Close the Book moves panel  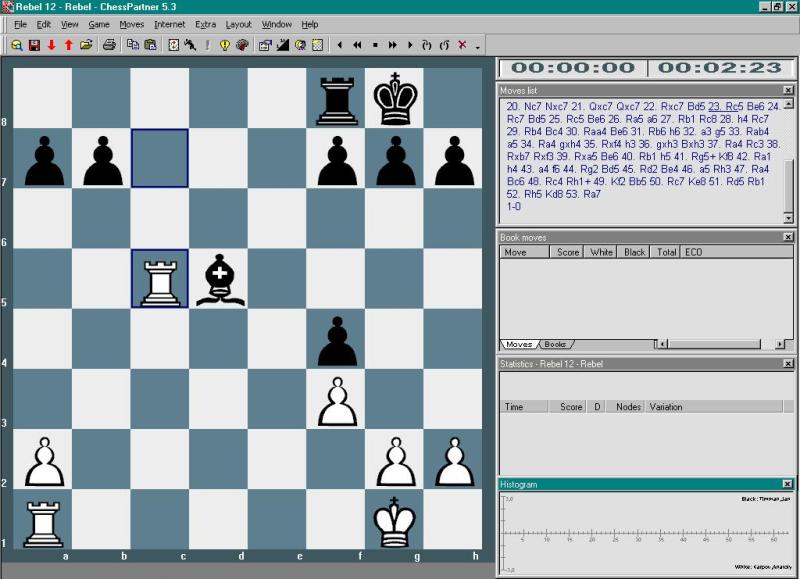(x=787, y=237)
